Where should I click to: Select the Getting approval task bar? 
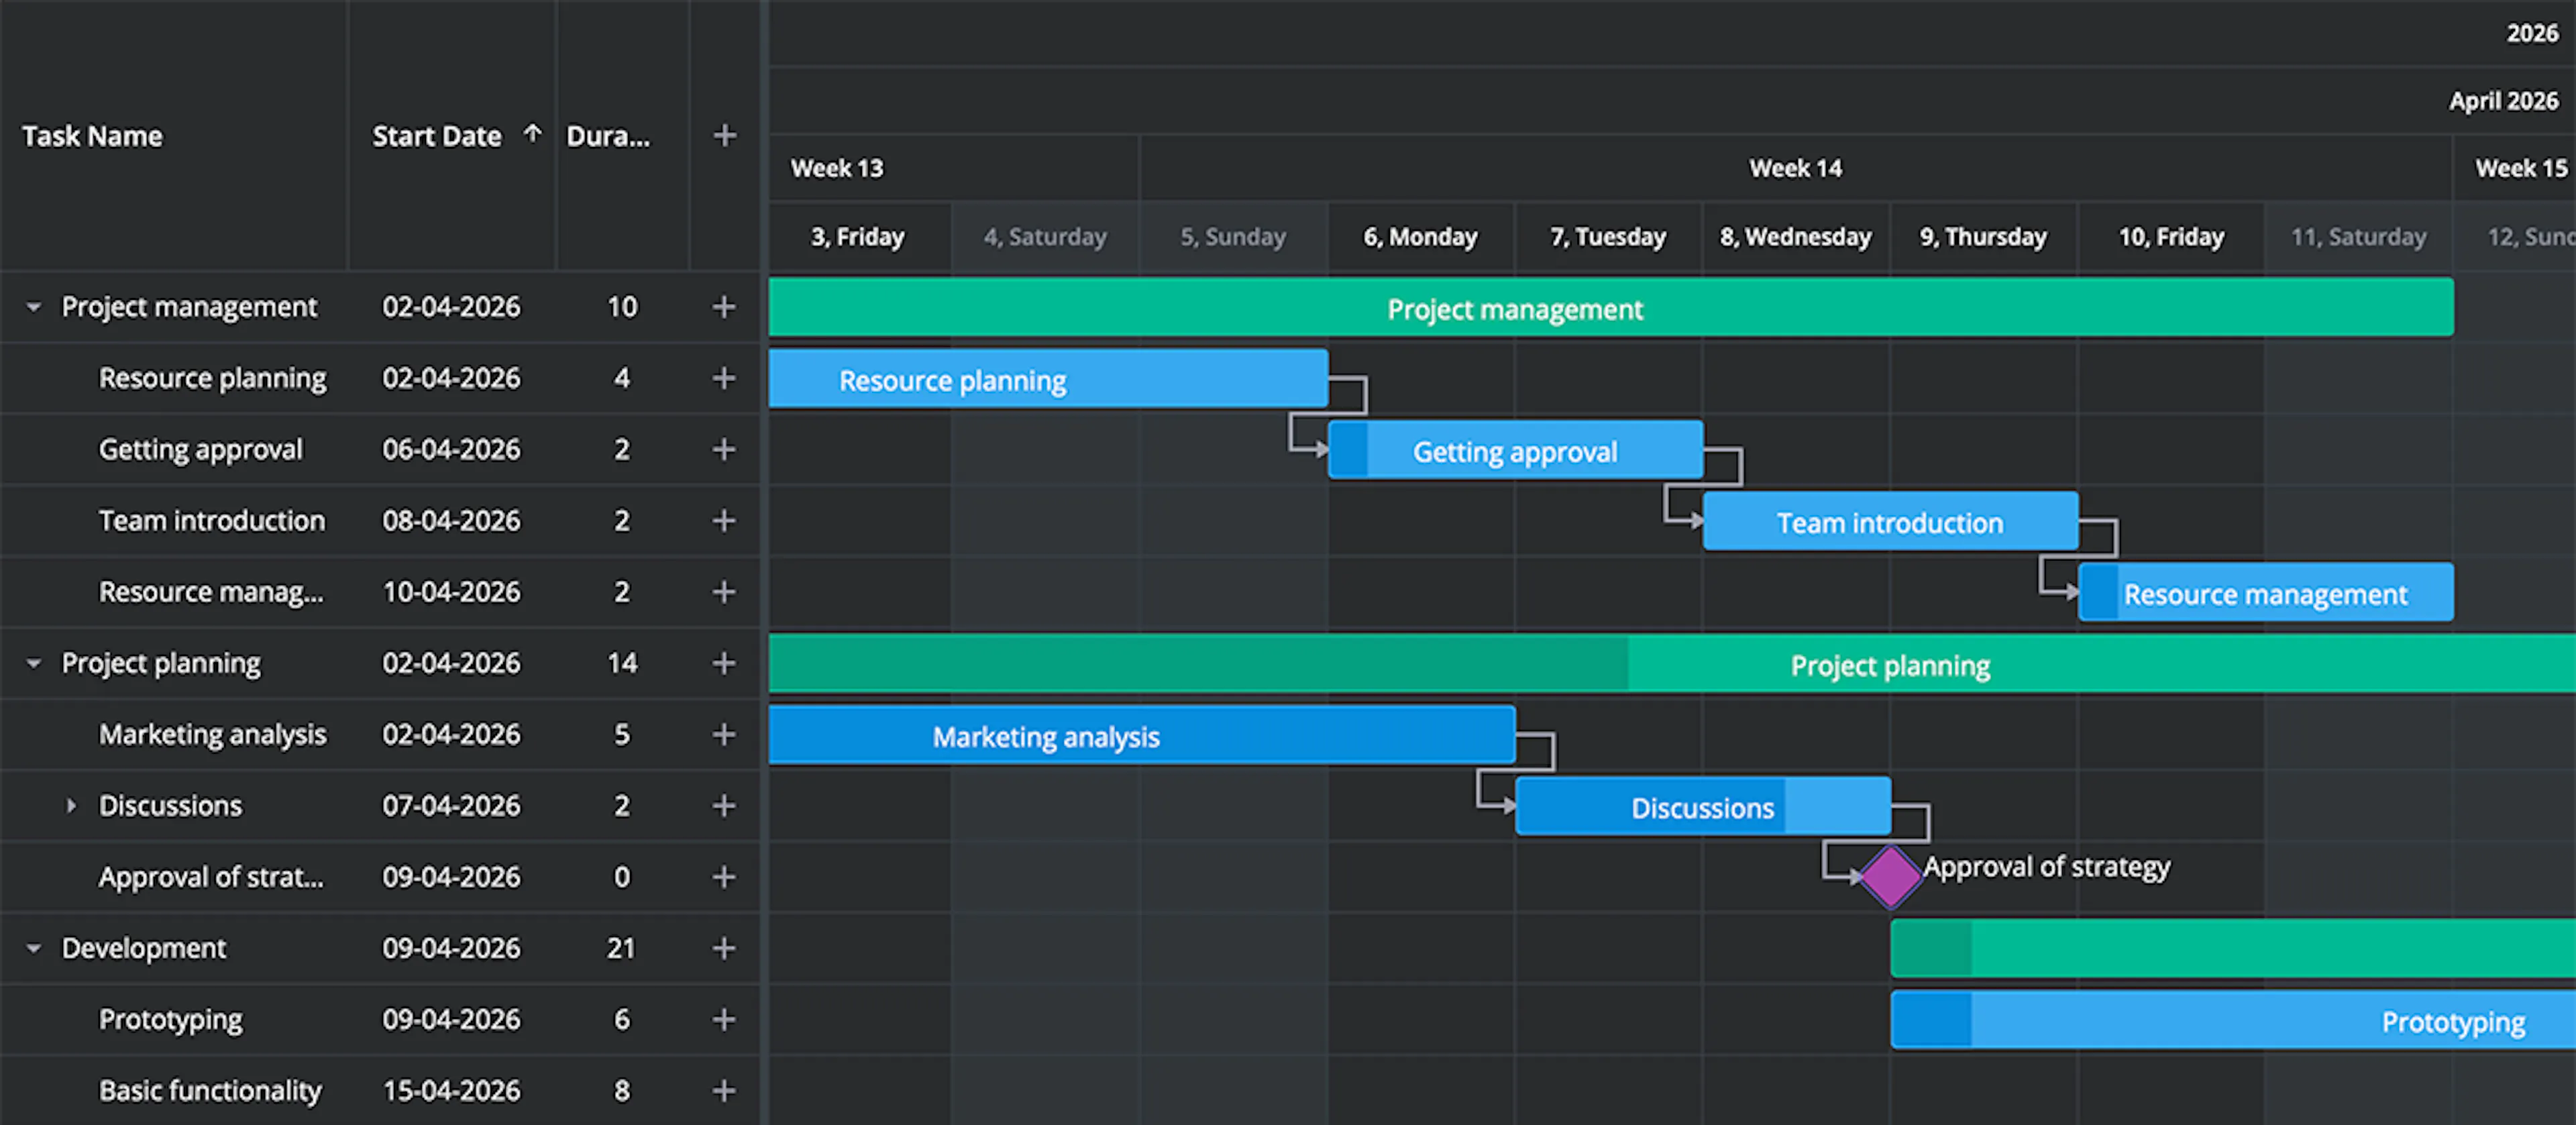(1515, 450)
